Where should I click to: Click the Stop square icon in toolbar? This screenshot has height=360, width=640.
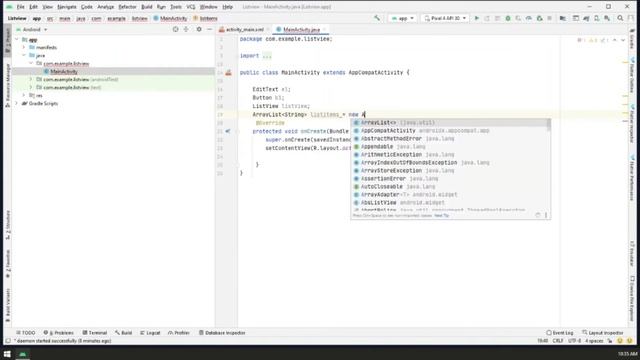pos(550,18)
